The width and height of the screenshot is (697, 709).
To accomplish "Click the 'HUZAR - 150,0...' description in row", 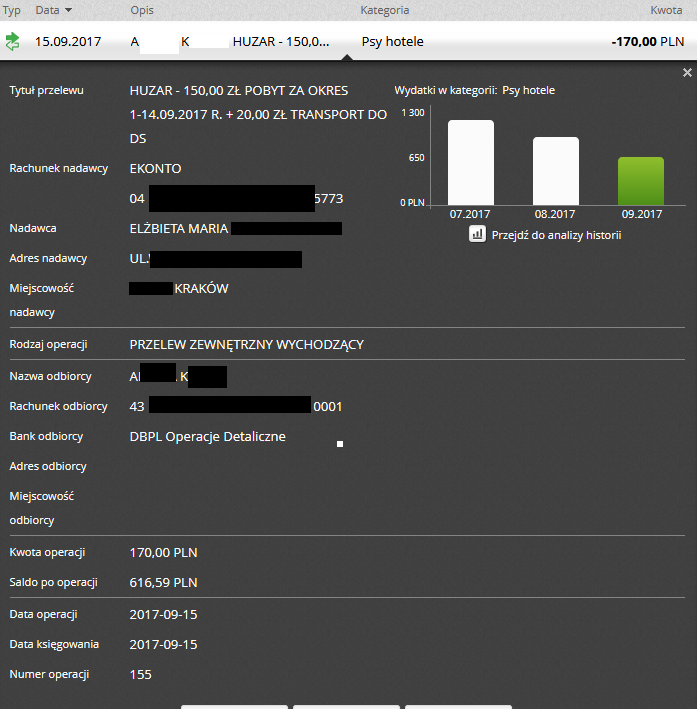I will tap(281, 42).
